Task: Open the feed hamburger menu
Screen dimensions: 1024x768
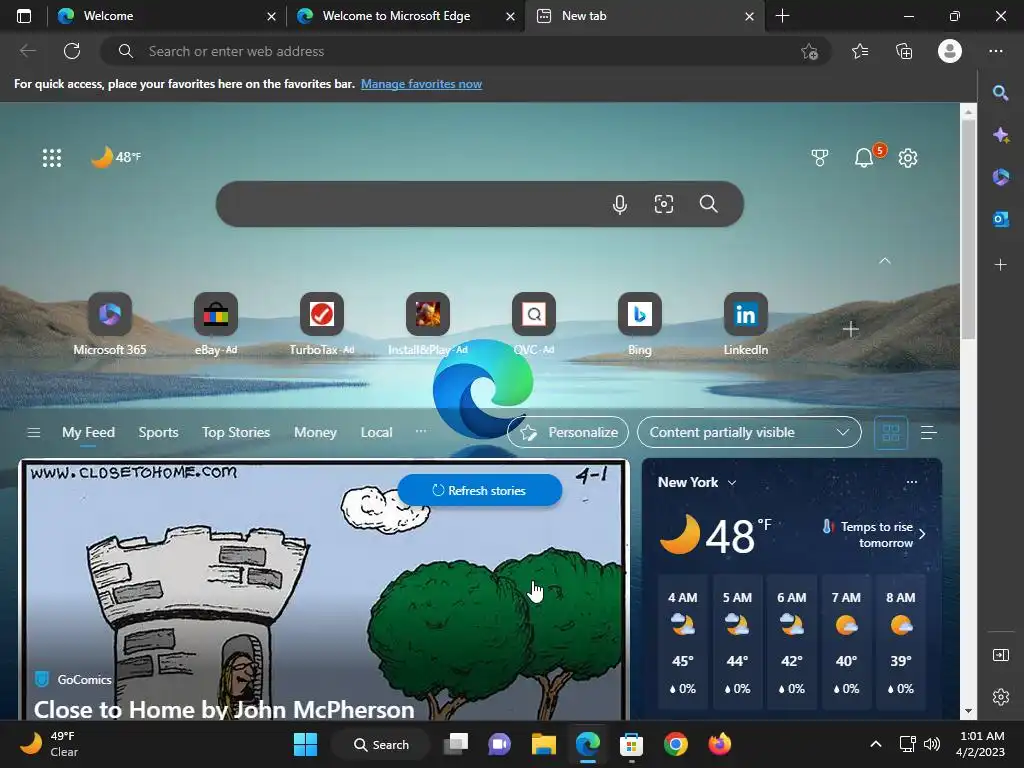Action: (x=34, y=432)
